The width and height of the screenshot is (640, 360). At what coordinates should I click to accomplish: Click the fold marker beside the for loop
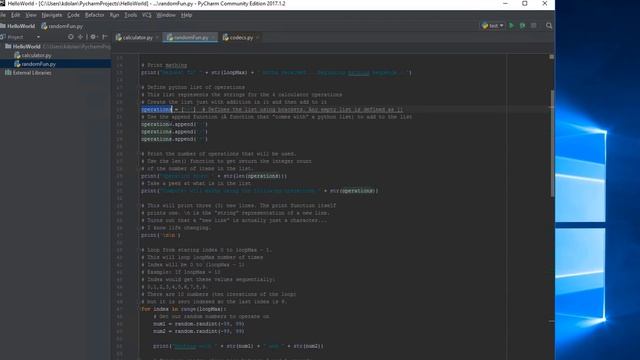(x=139, y=309)
